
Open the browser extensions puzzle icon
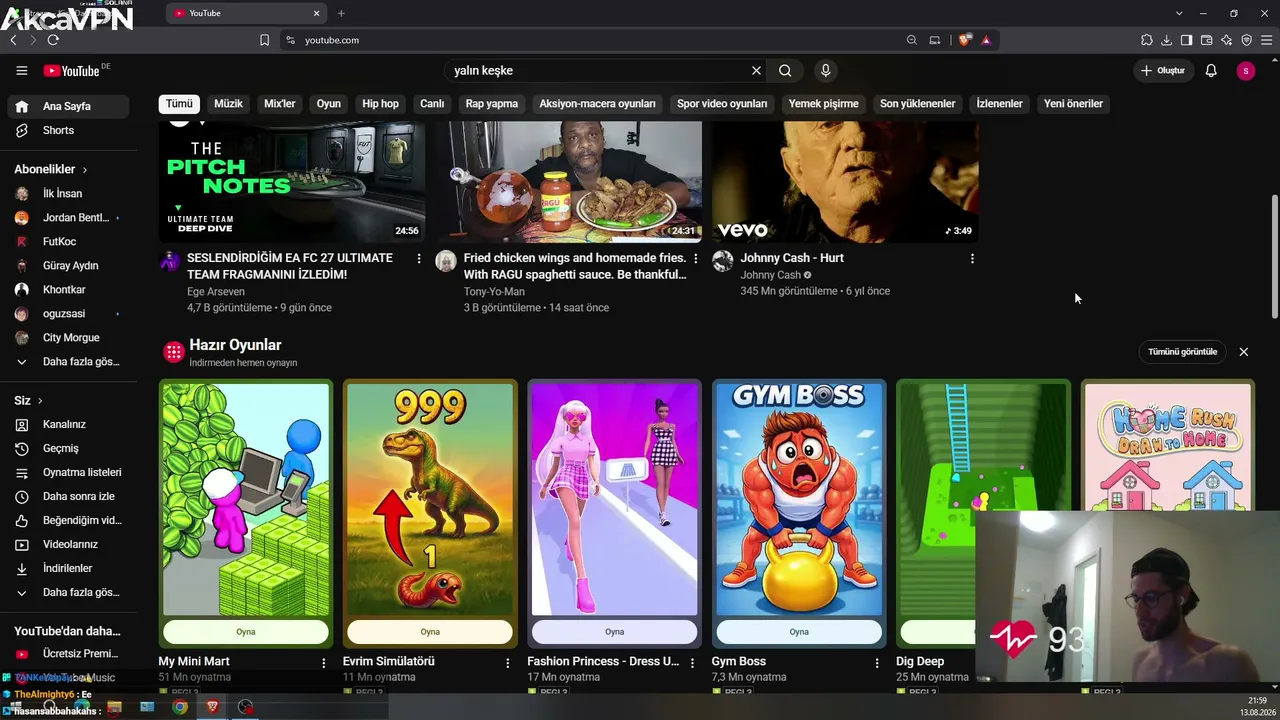click(x=1147, y=40)
